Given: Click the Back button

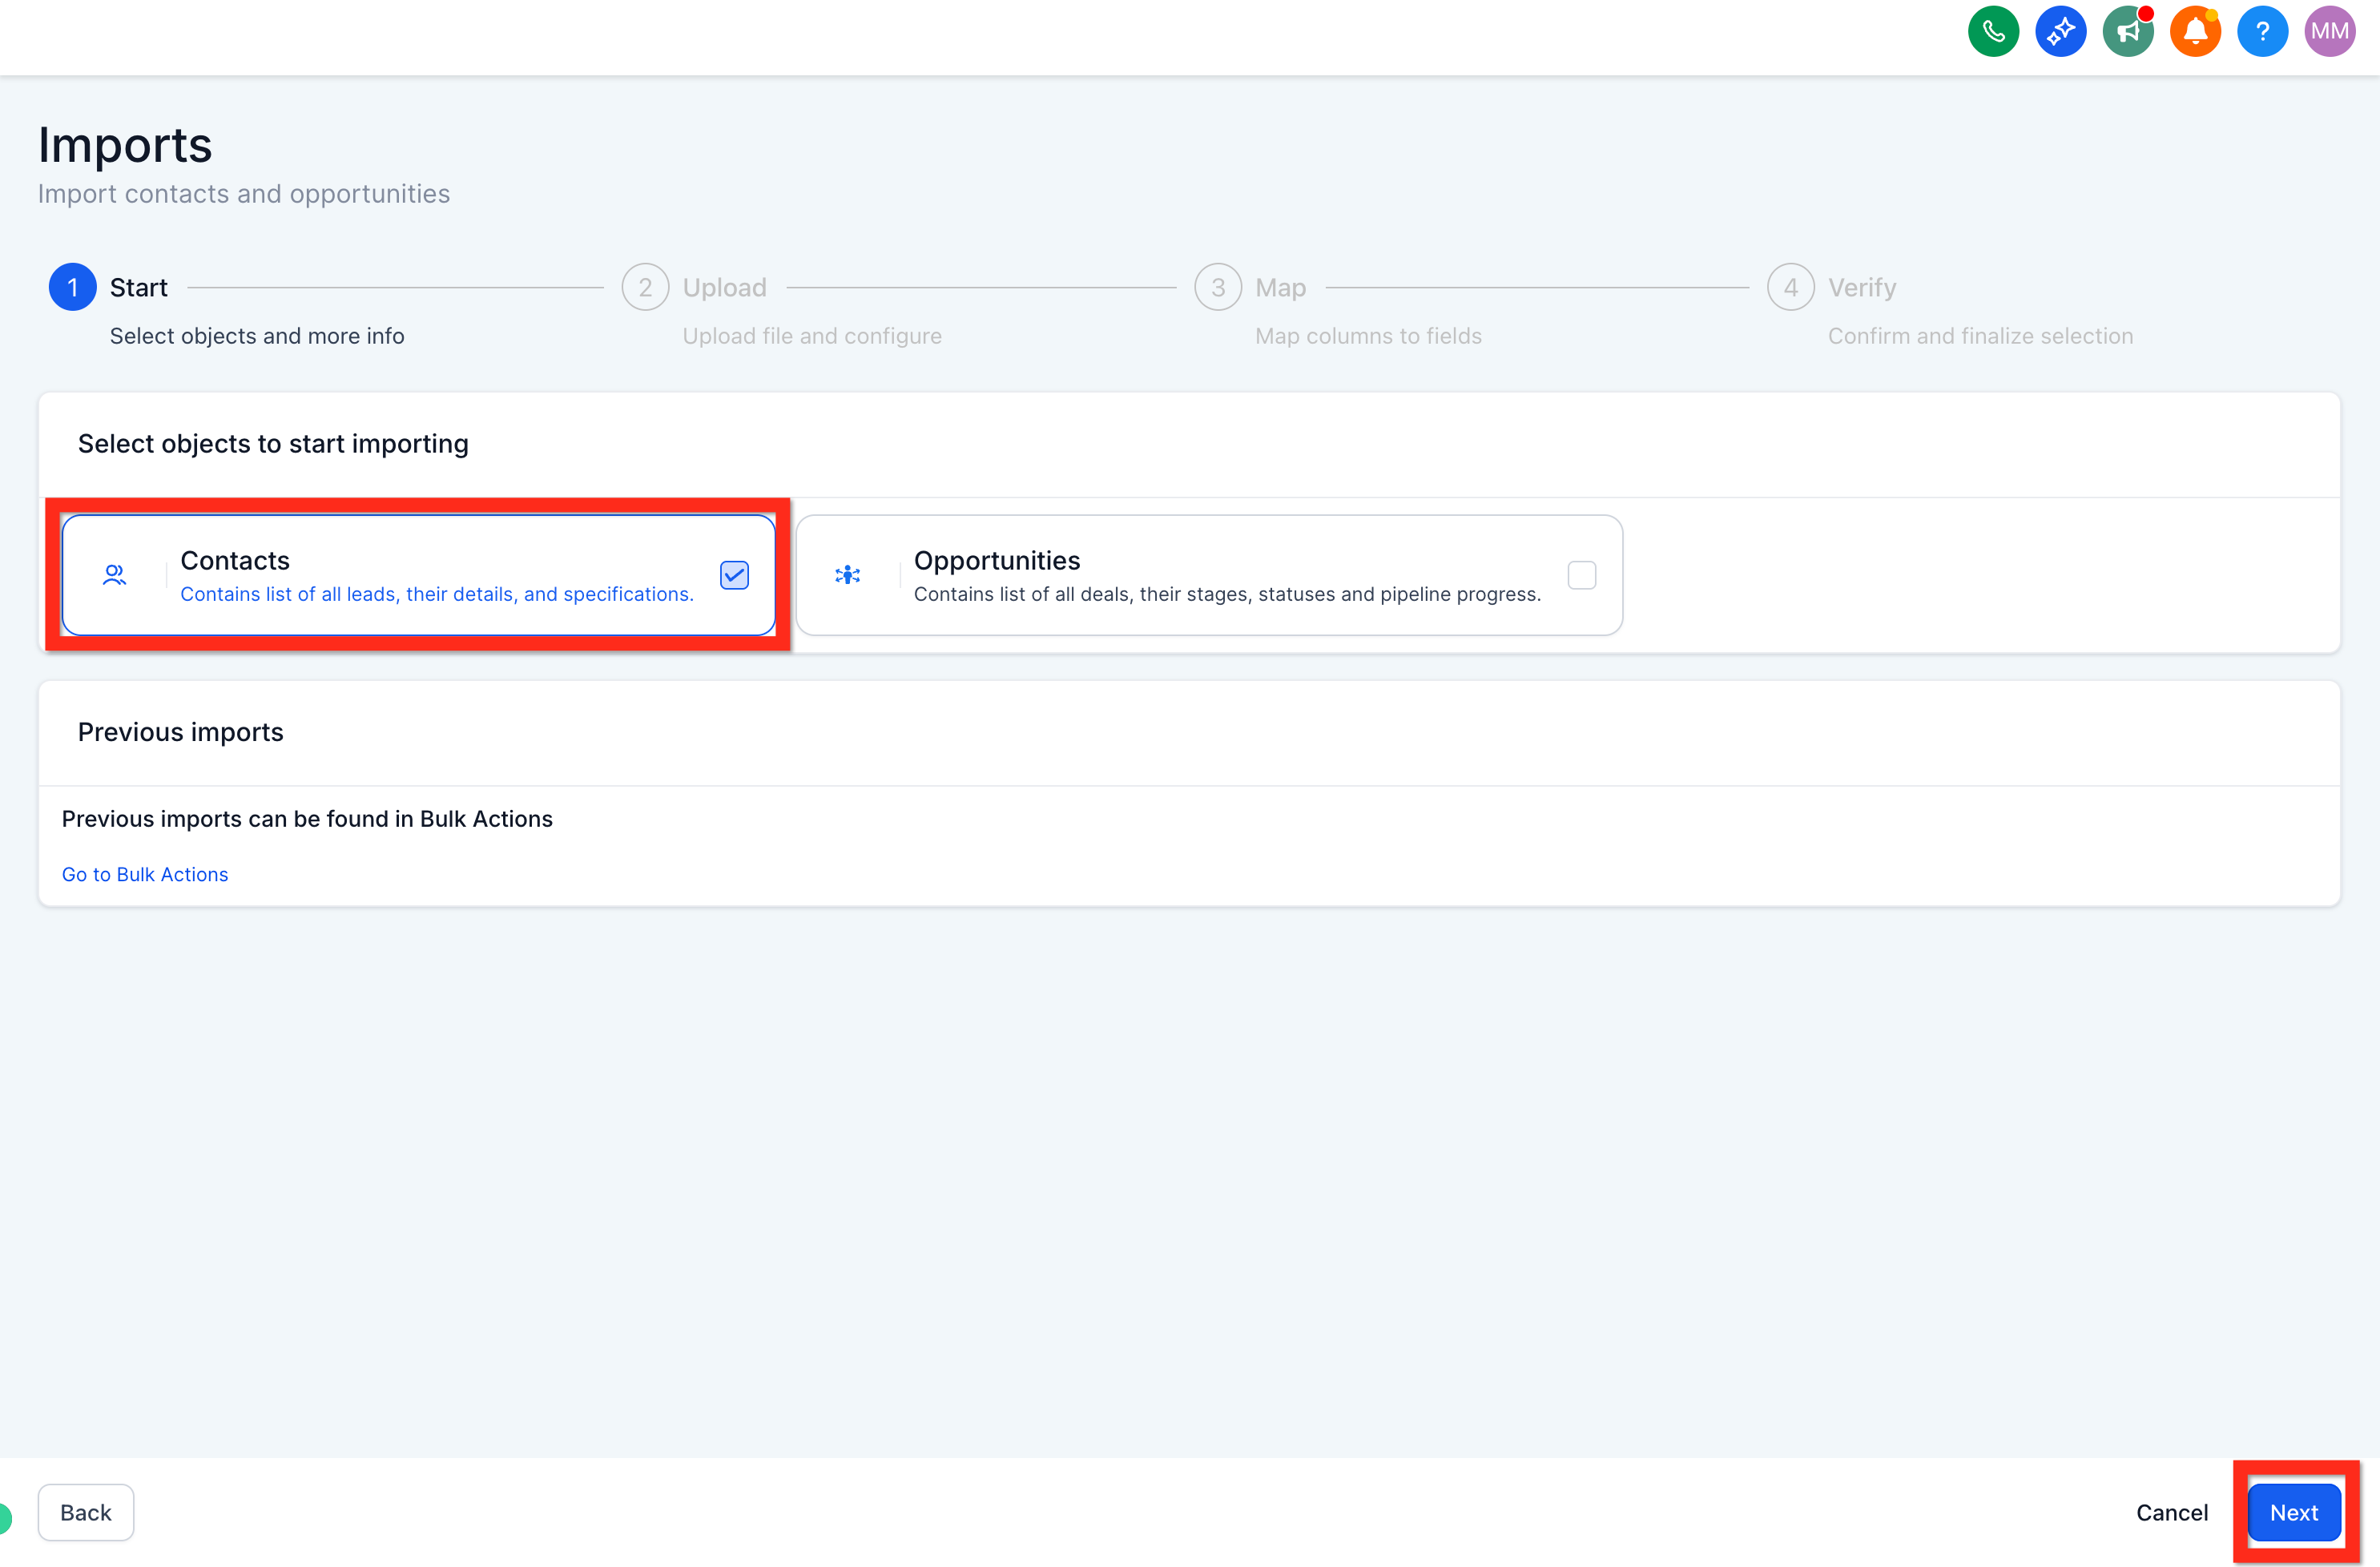Looking at the screenshot, I should click(x=86, y=1512).
